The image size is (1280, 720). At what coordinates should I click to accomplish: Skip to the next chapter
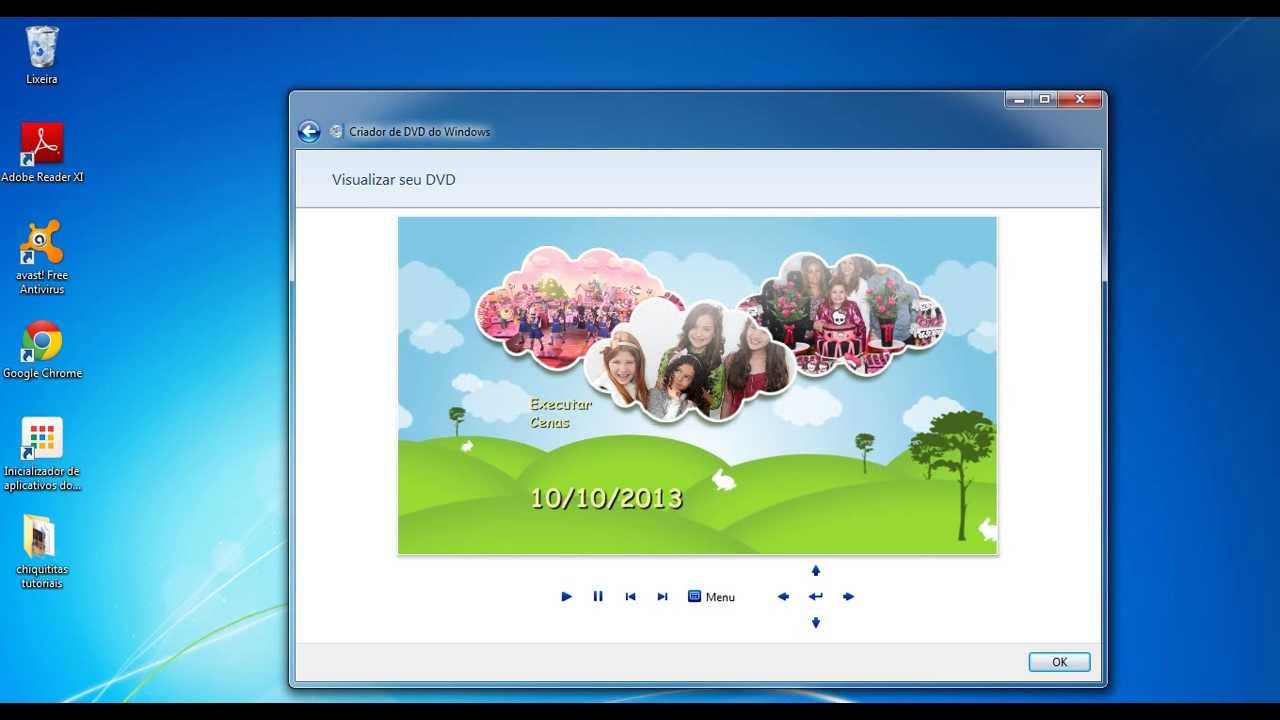[662, 597]
